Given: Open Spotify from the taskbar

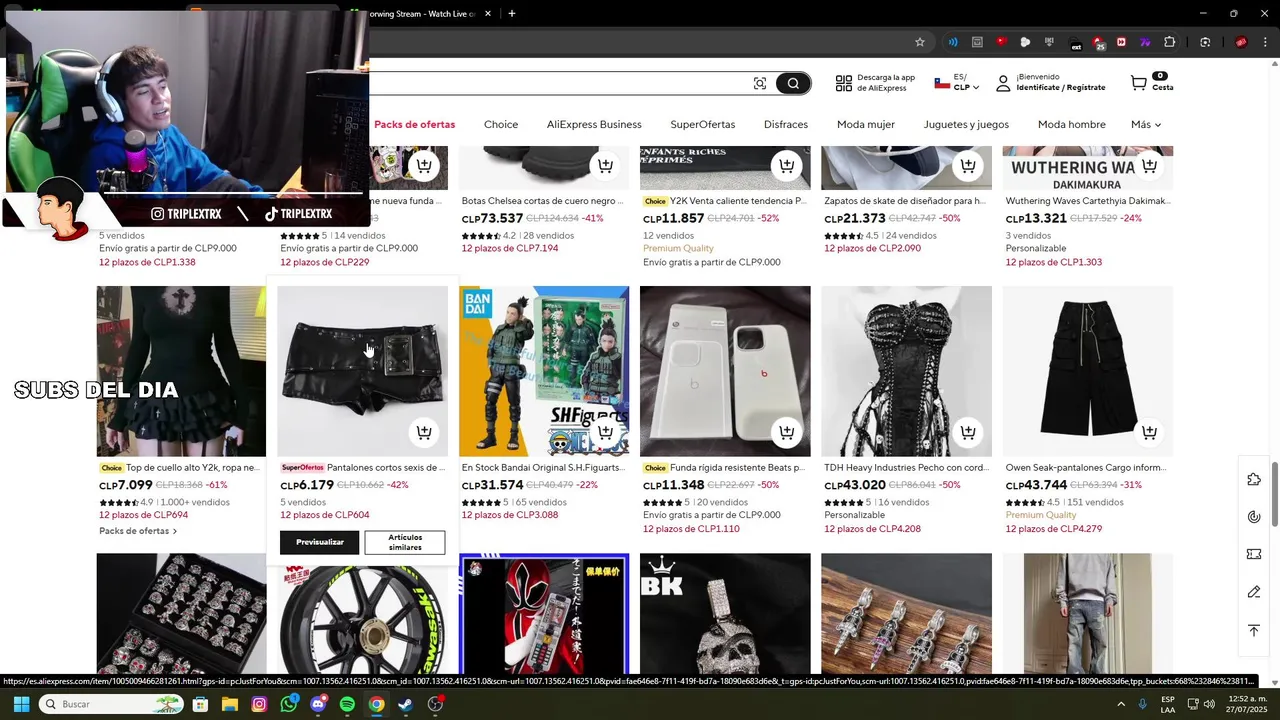Looking at the screenshot, I should (347, 704).
